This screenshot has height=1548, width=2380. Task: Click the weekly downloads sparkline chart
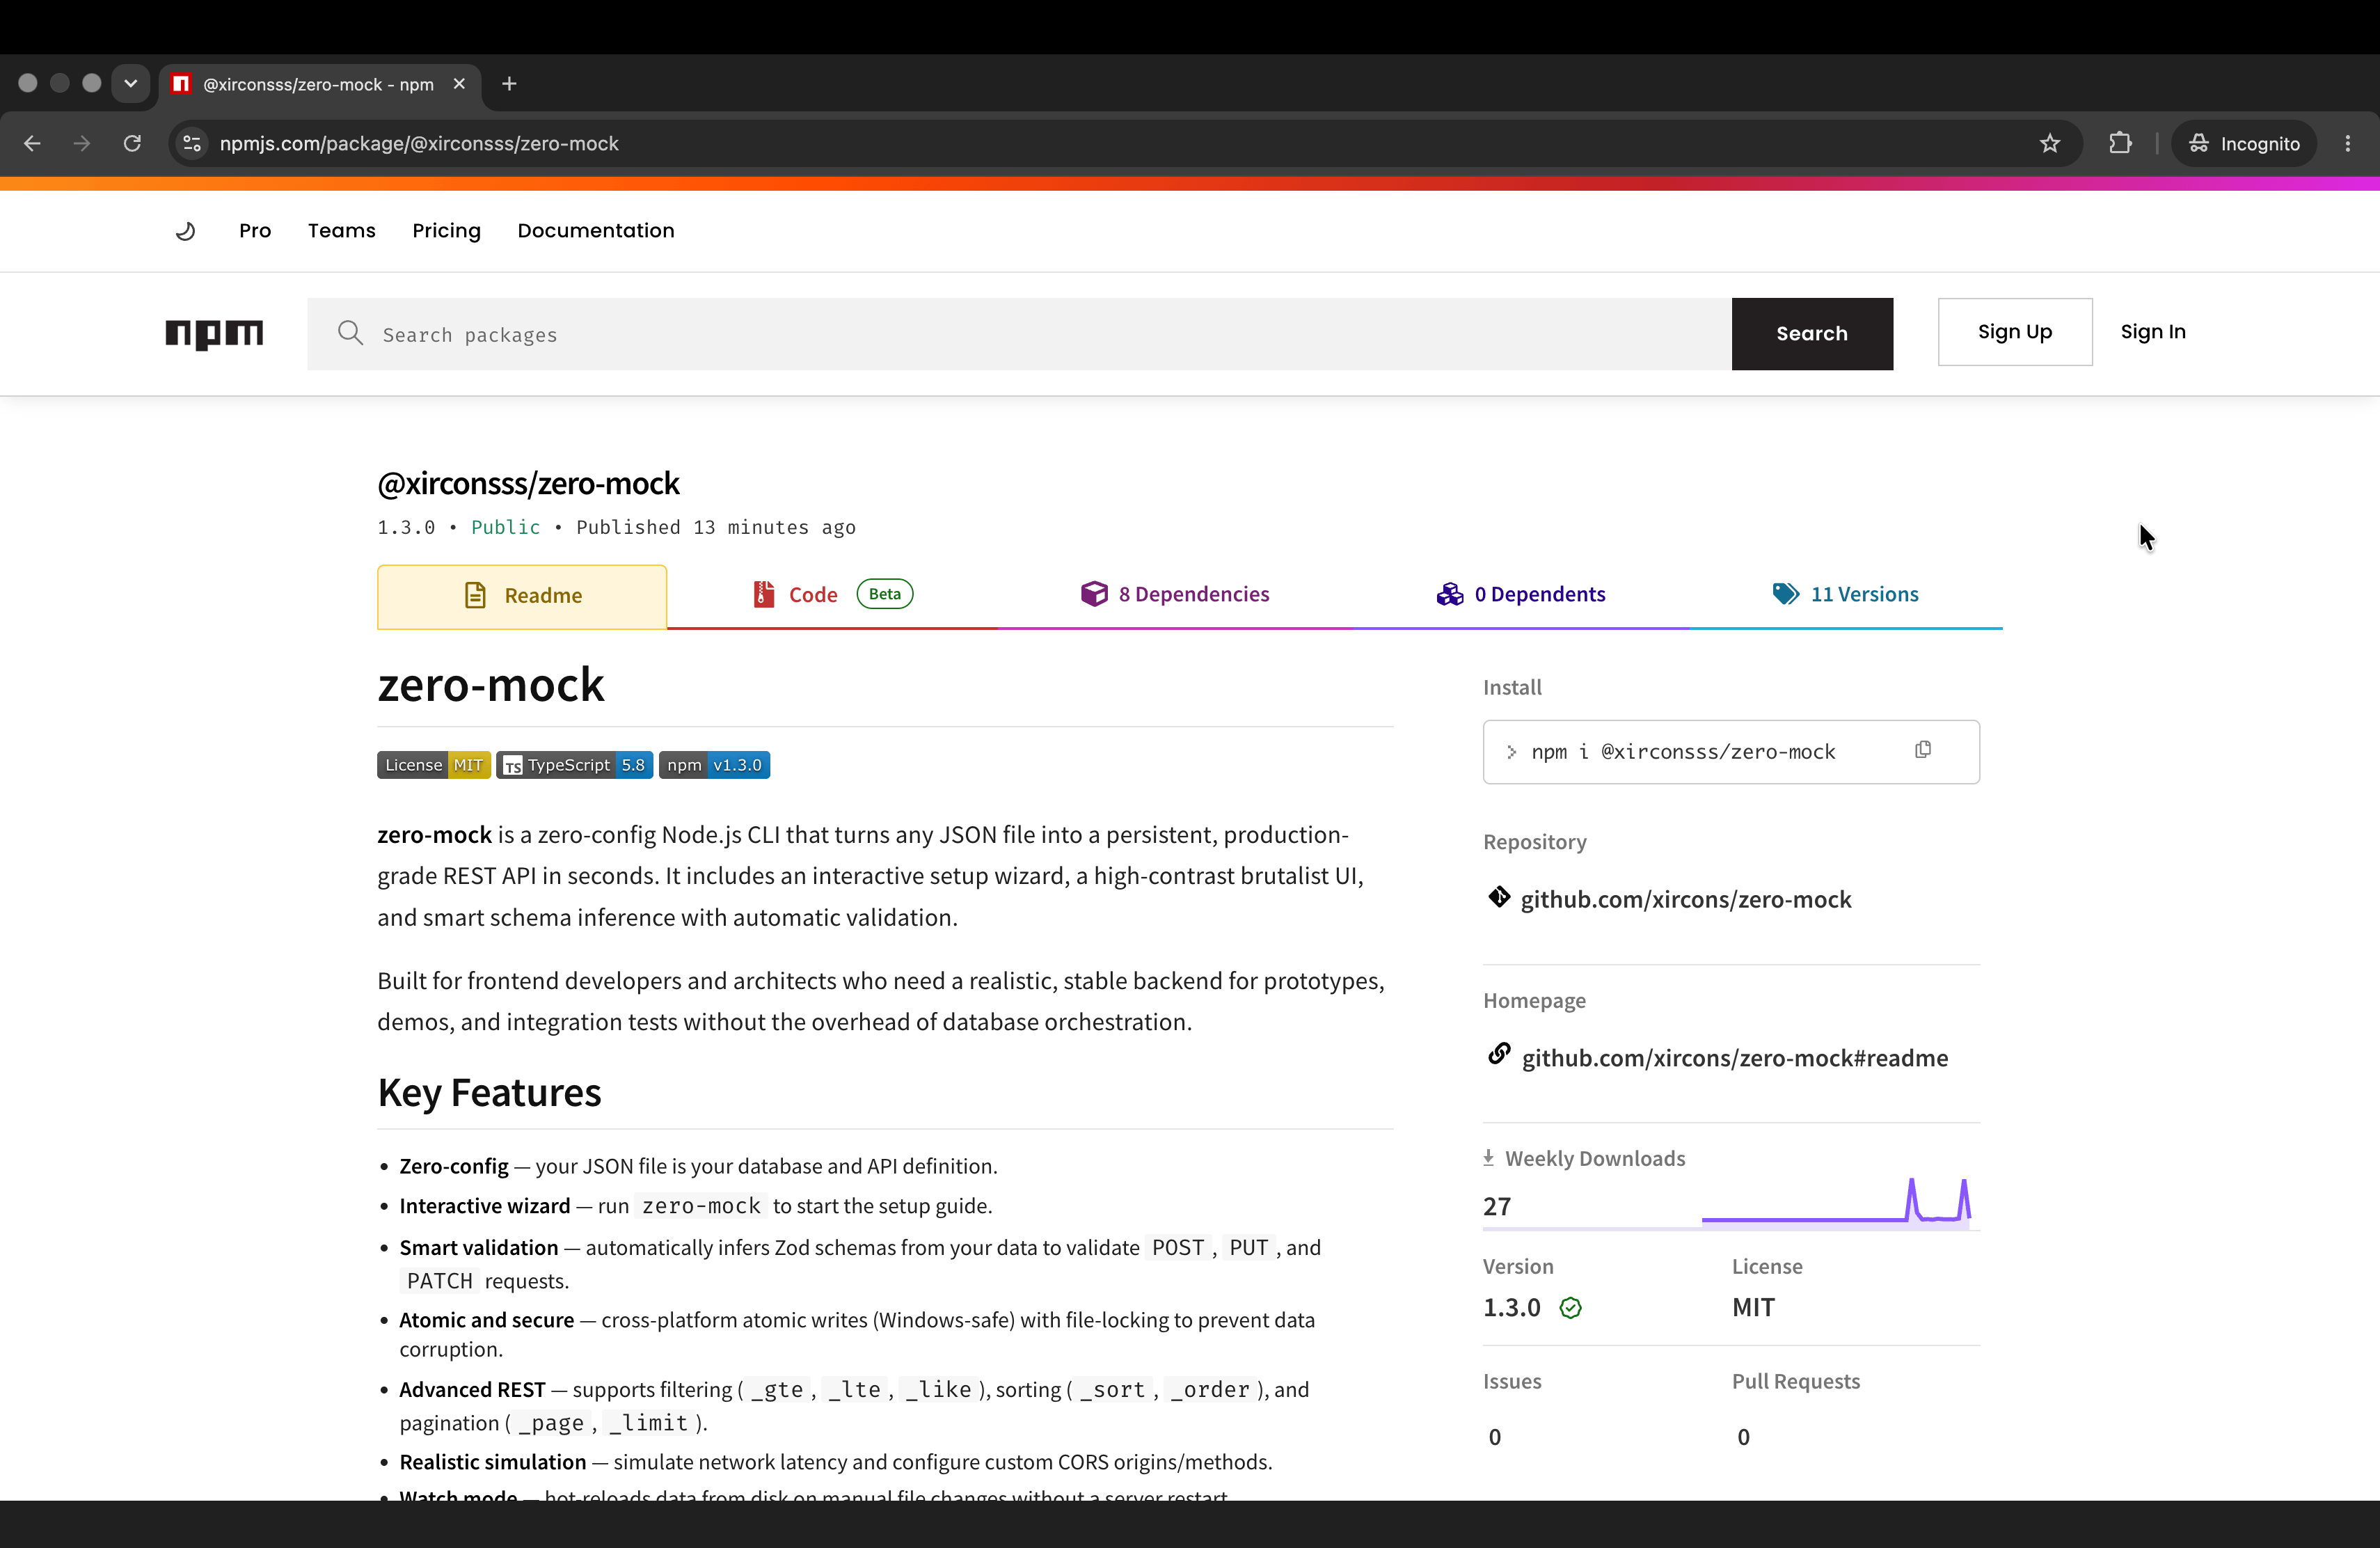[1836, 1201]
